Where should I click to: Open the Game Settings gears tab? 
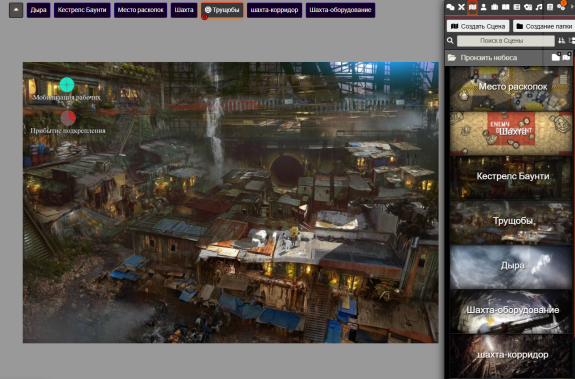click(561, 7)
